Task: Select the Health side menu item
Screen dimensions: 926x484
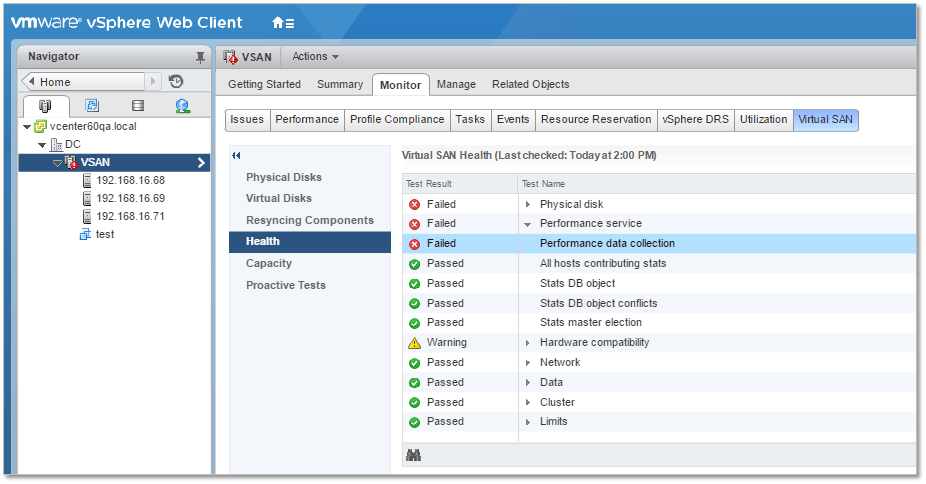Action: click(310, 242)
